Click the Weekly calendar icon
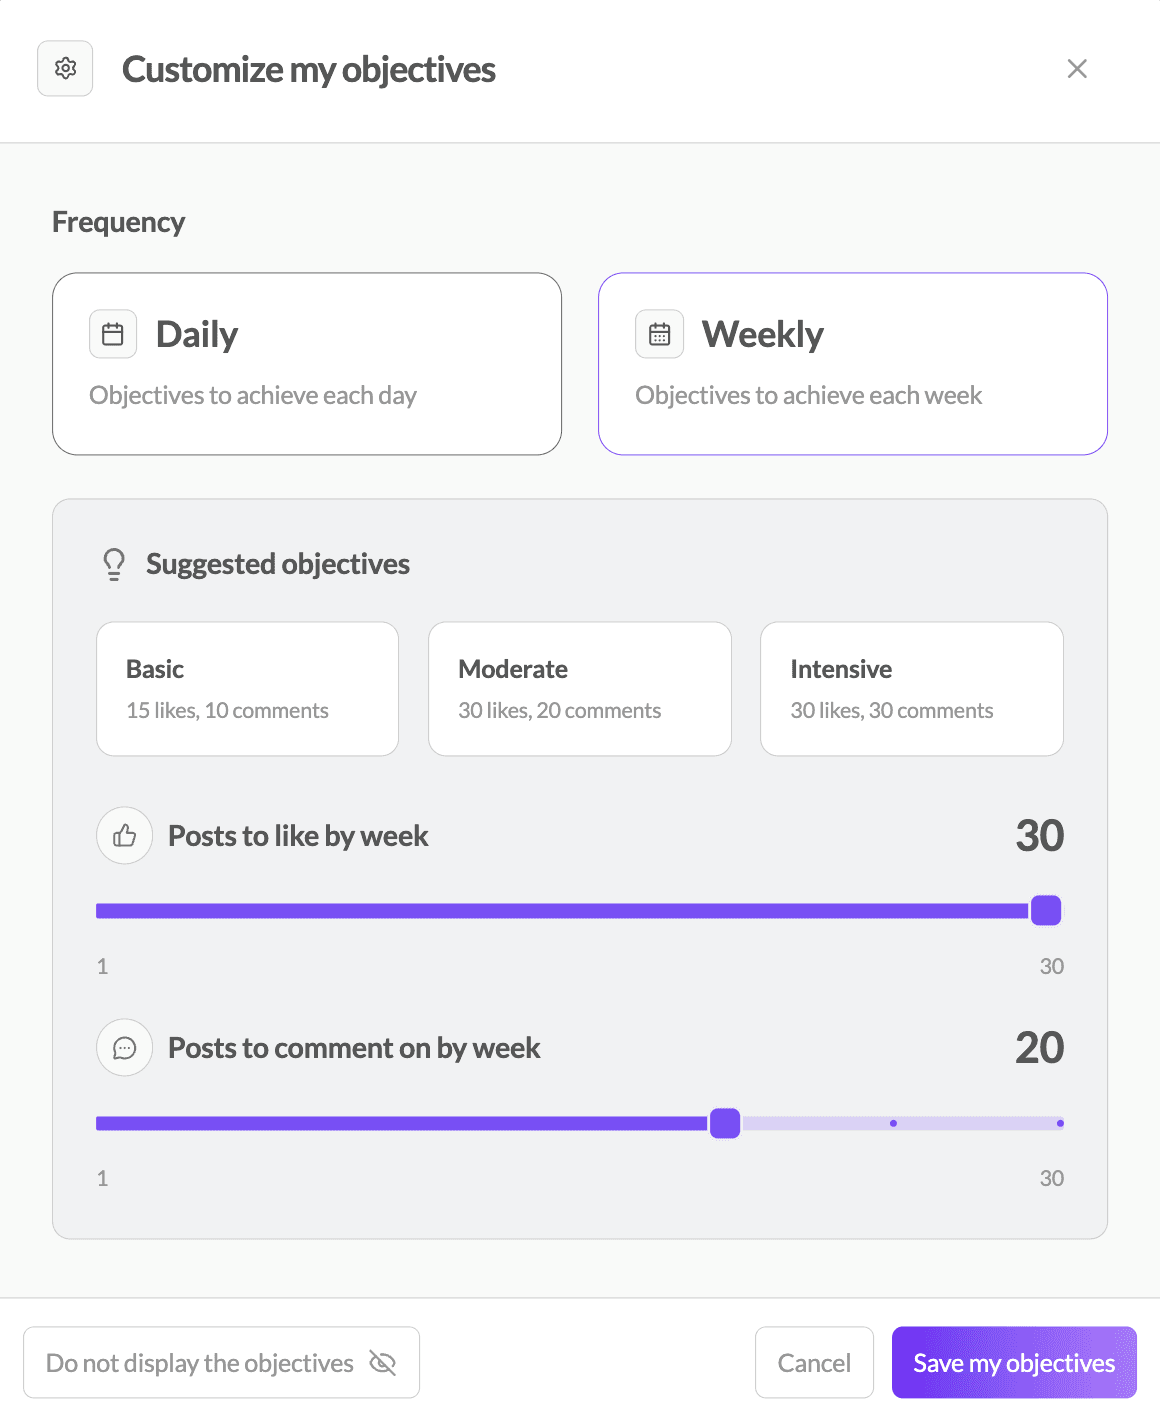This screenshot has width=1160, height=1418. 660,334
